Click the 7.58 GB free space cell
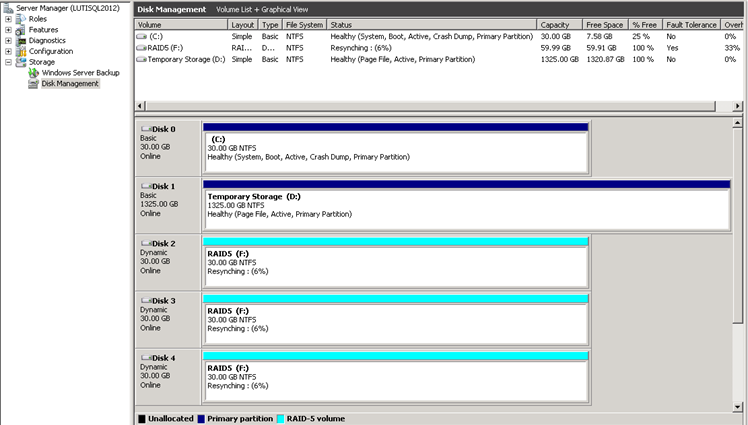 coord(599,36)
